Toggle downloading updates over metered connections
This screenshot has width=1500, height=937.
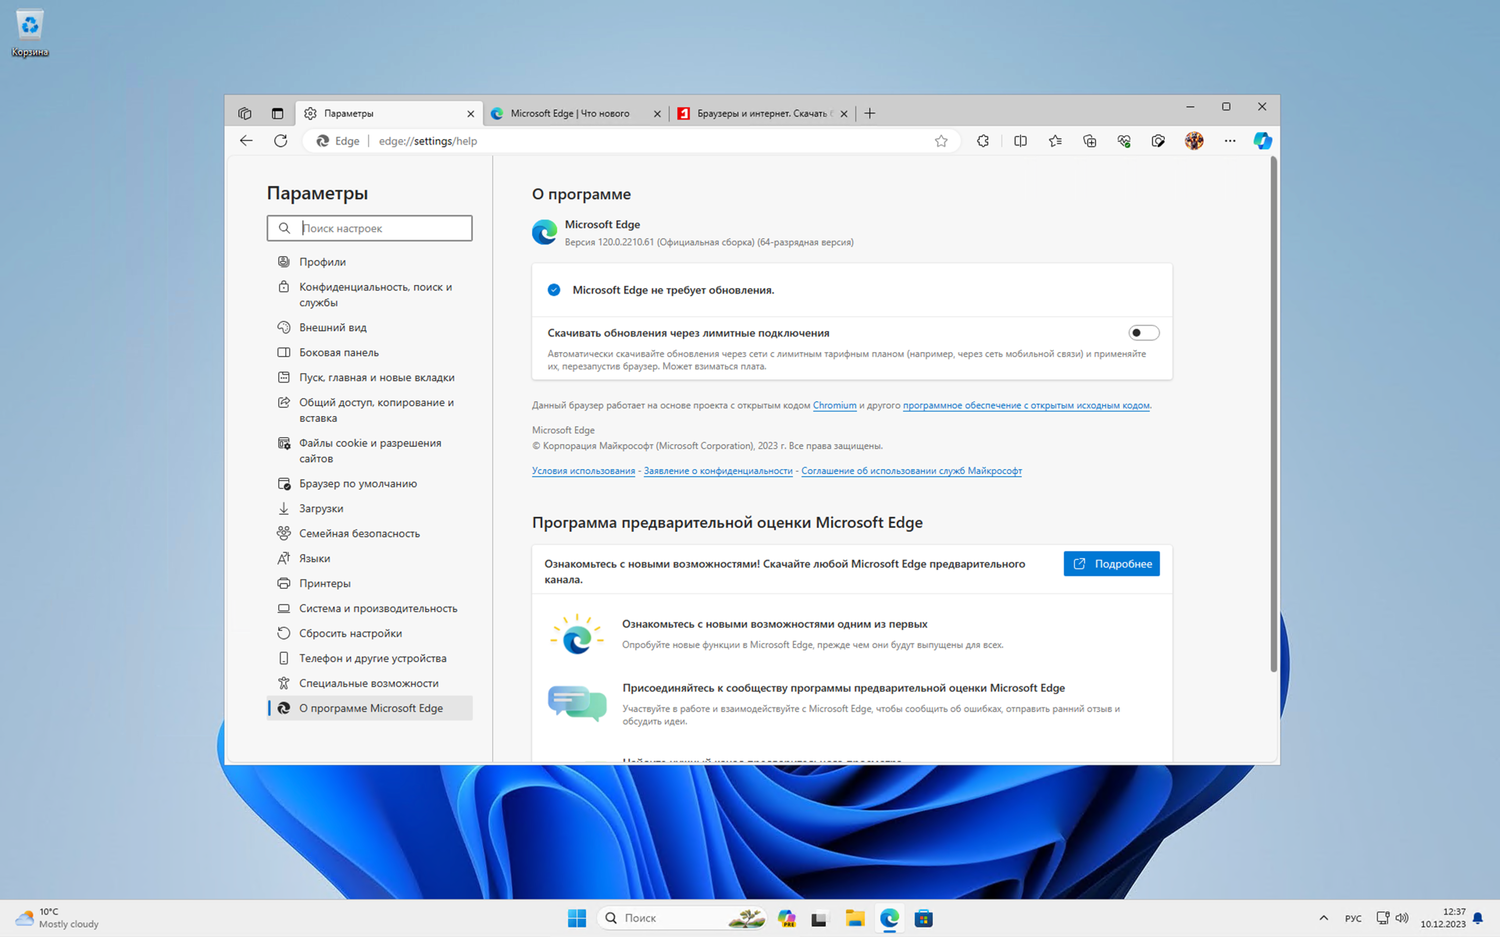[1144, 333]
